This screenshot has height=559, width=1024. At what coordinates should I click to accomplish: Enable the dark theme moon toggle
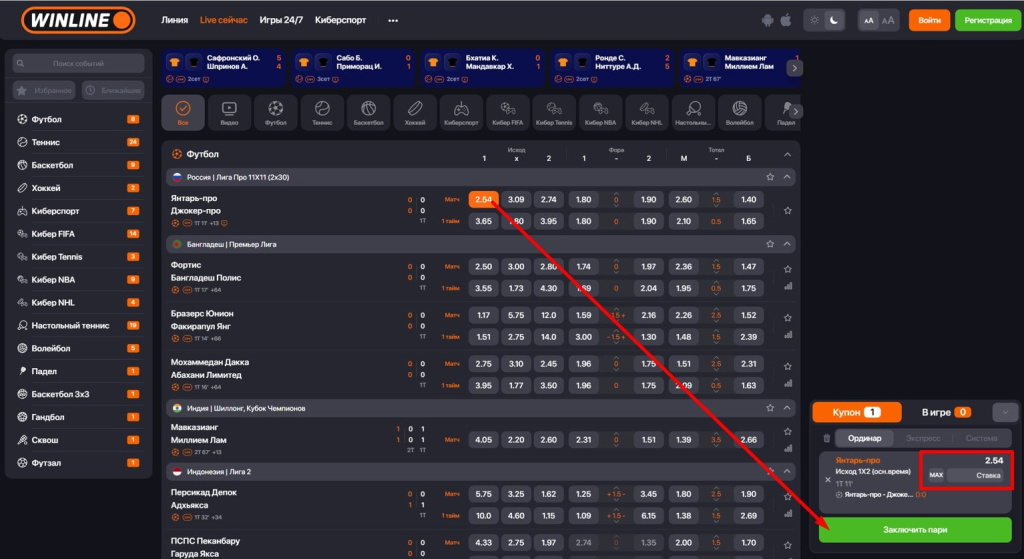point(834,20)
